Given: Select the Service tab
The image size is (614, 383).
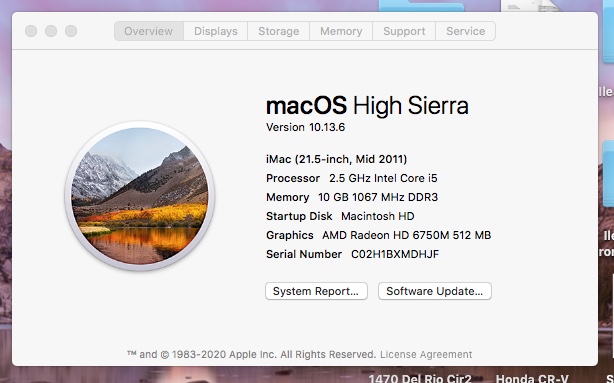Looking at the screenshot, I should (466, 31).
